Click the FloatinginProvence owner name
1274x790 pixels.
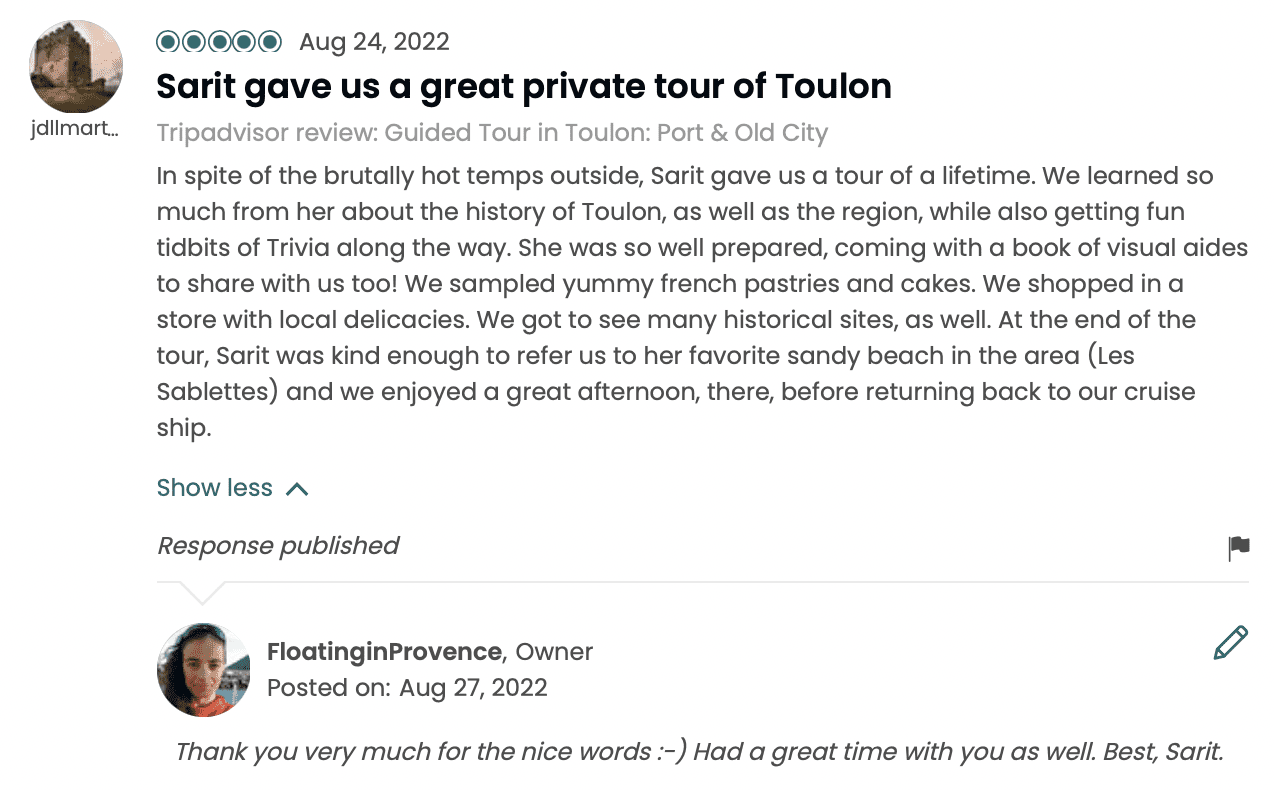pyautogui.click(x=384, y=652)
